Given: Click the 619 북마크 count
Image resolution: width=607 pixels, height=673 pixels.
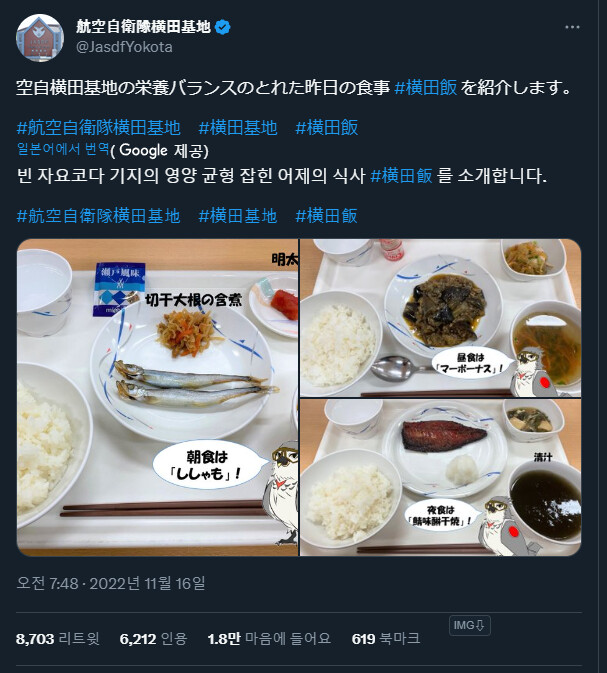Looking at the screenshot, I should click(385, 639).
